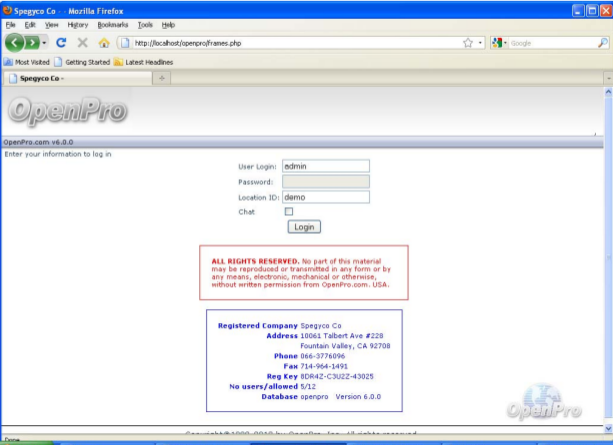This screenshot has width=613, height=445.
Task: Click the Forward navigation arrow
Action: (34, 43)
